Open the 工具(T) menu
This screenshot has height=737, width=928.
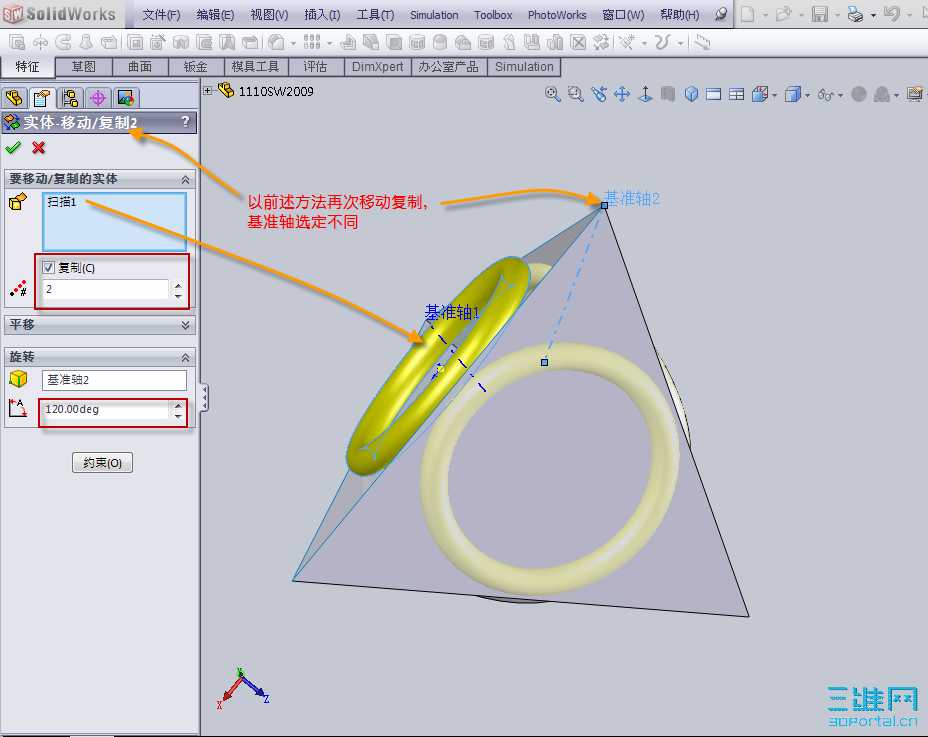pos(375,15)
